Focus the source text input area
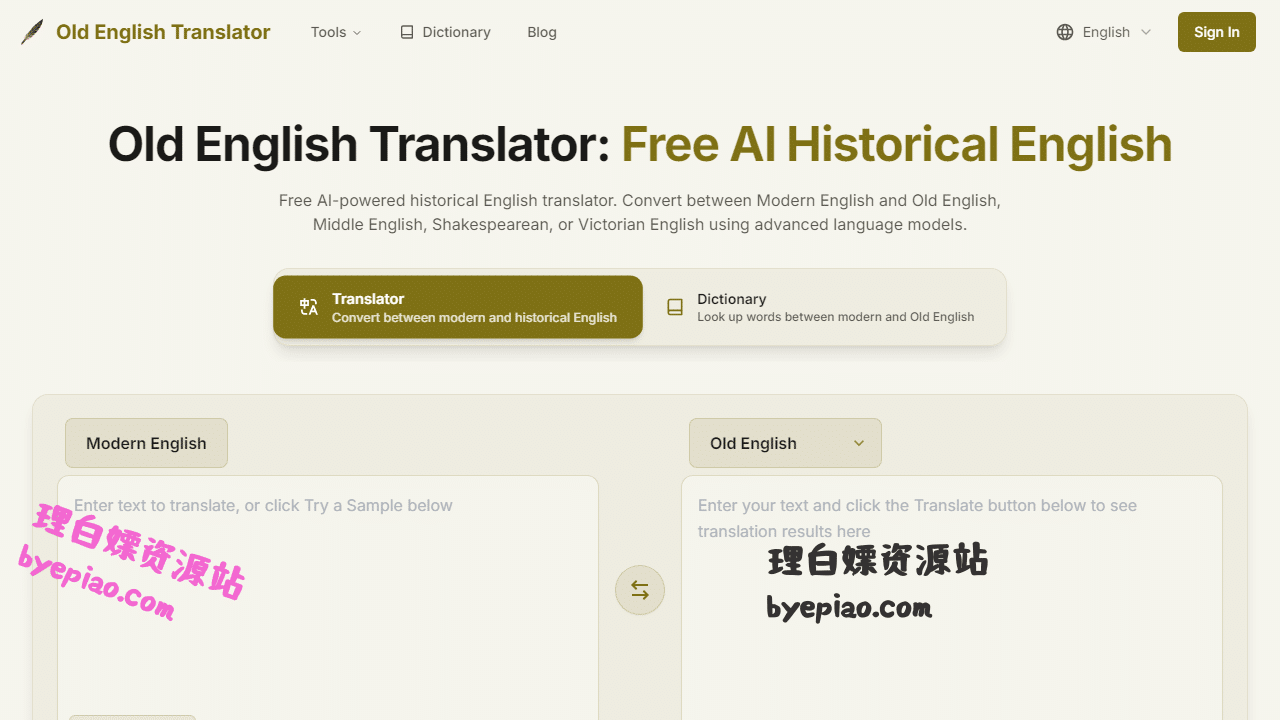 click(x=328, y=597)
